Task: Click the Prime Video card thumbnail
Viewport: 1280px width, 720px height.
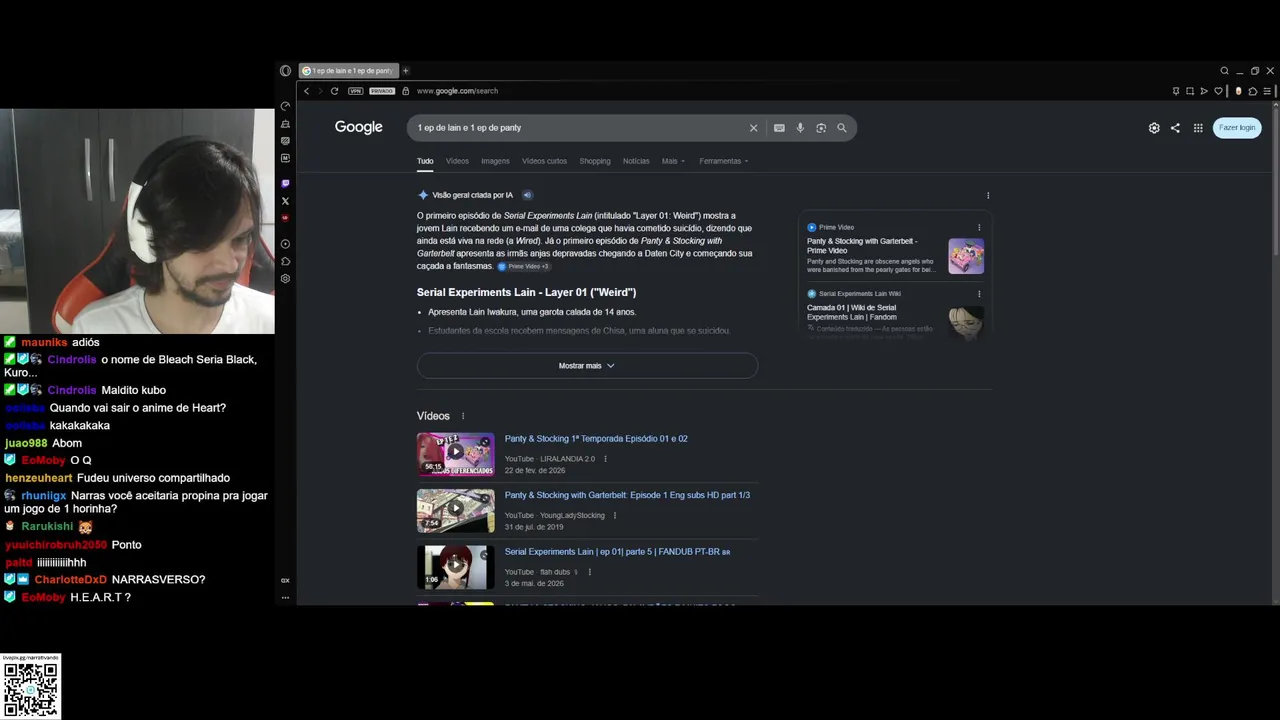Action: [966, 256]
